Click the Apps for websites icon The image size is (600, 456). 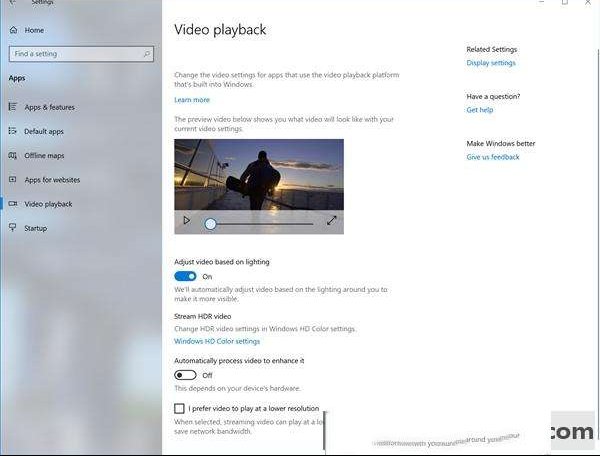click(13, 179)
